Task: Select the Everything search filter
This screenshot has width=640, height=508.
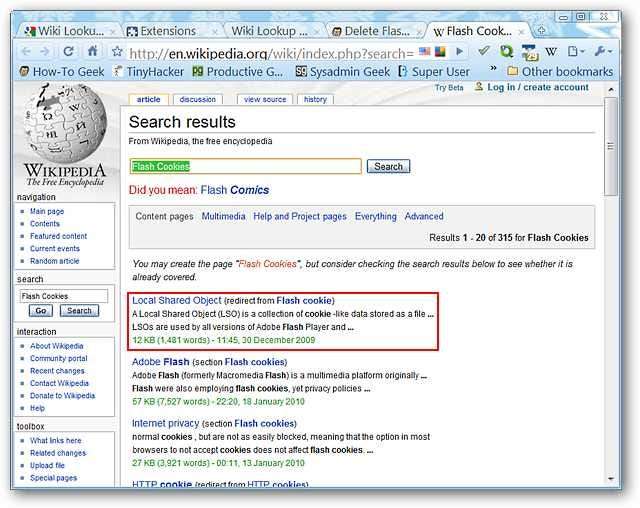Action: [376, 216]
